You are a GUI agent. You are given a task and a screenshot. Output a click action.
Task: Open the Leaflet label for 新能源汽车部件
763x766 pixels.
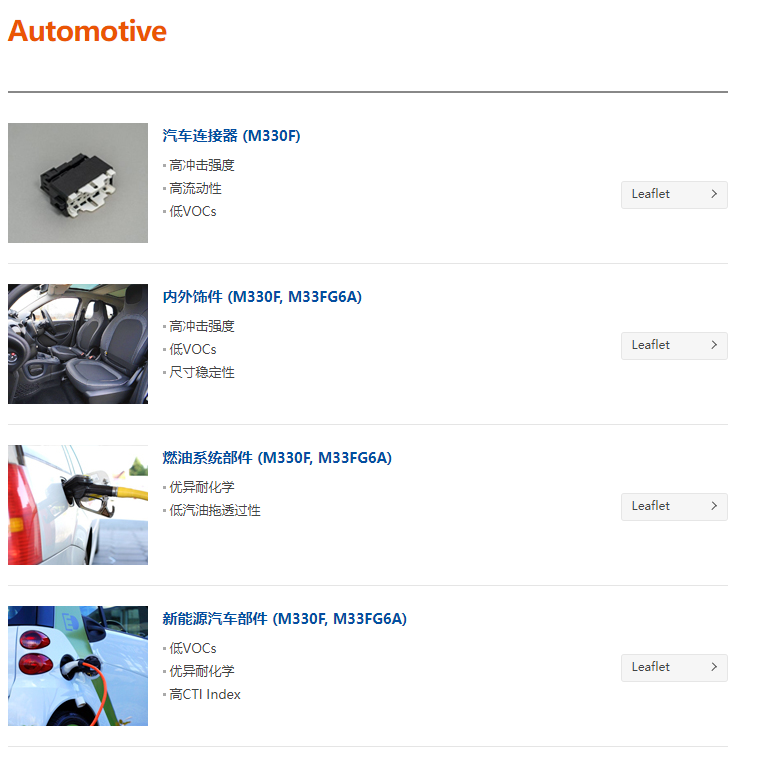pyautogui.click(x=650, y=667)
